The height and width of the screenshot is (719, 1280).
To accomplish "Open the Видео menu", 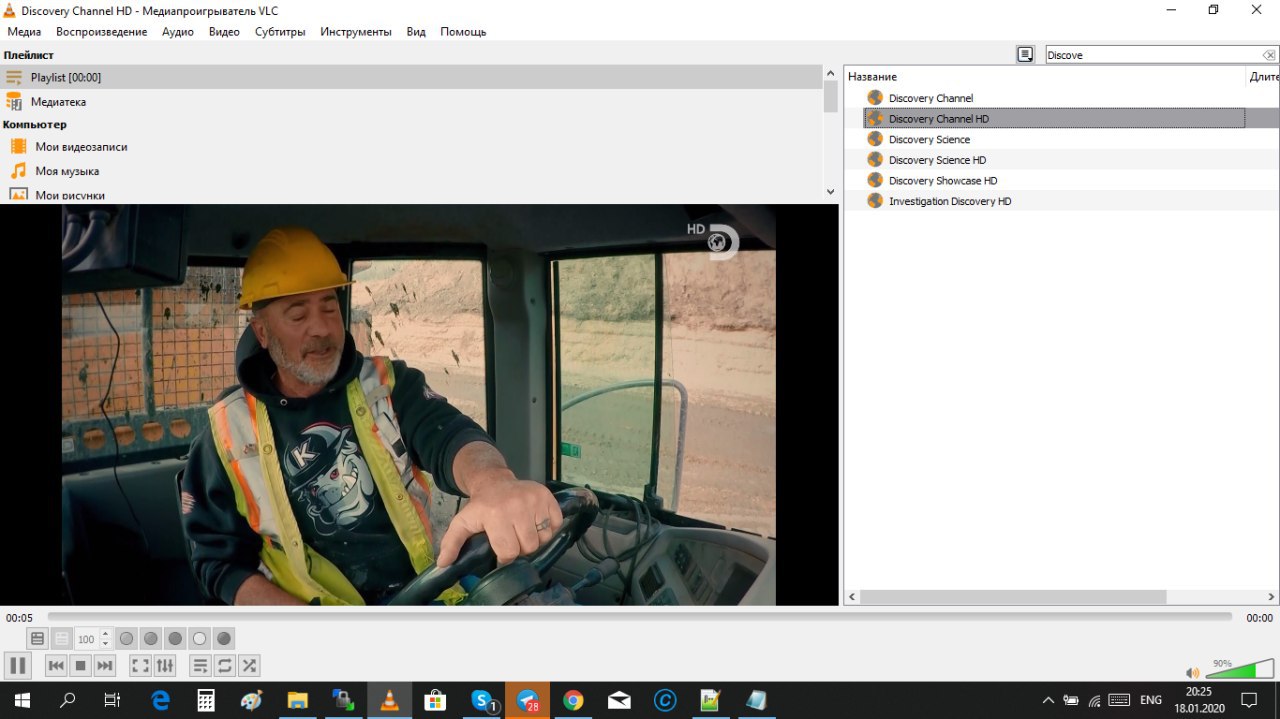I will click(x=224, y=31).
